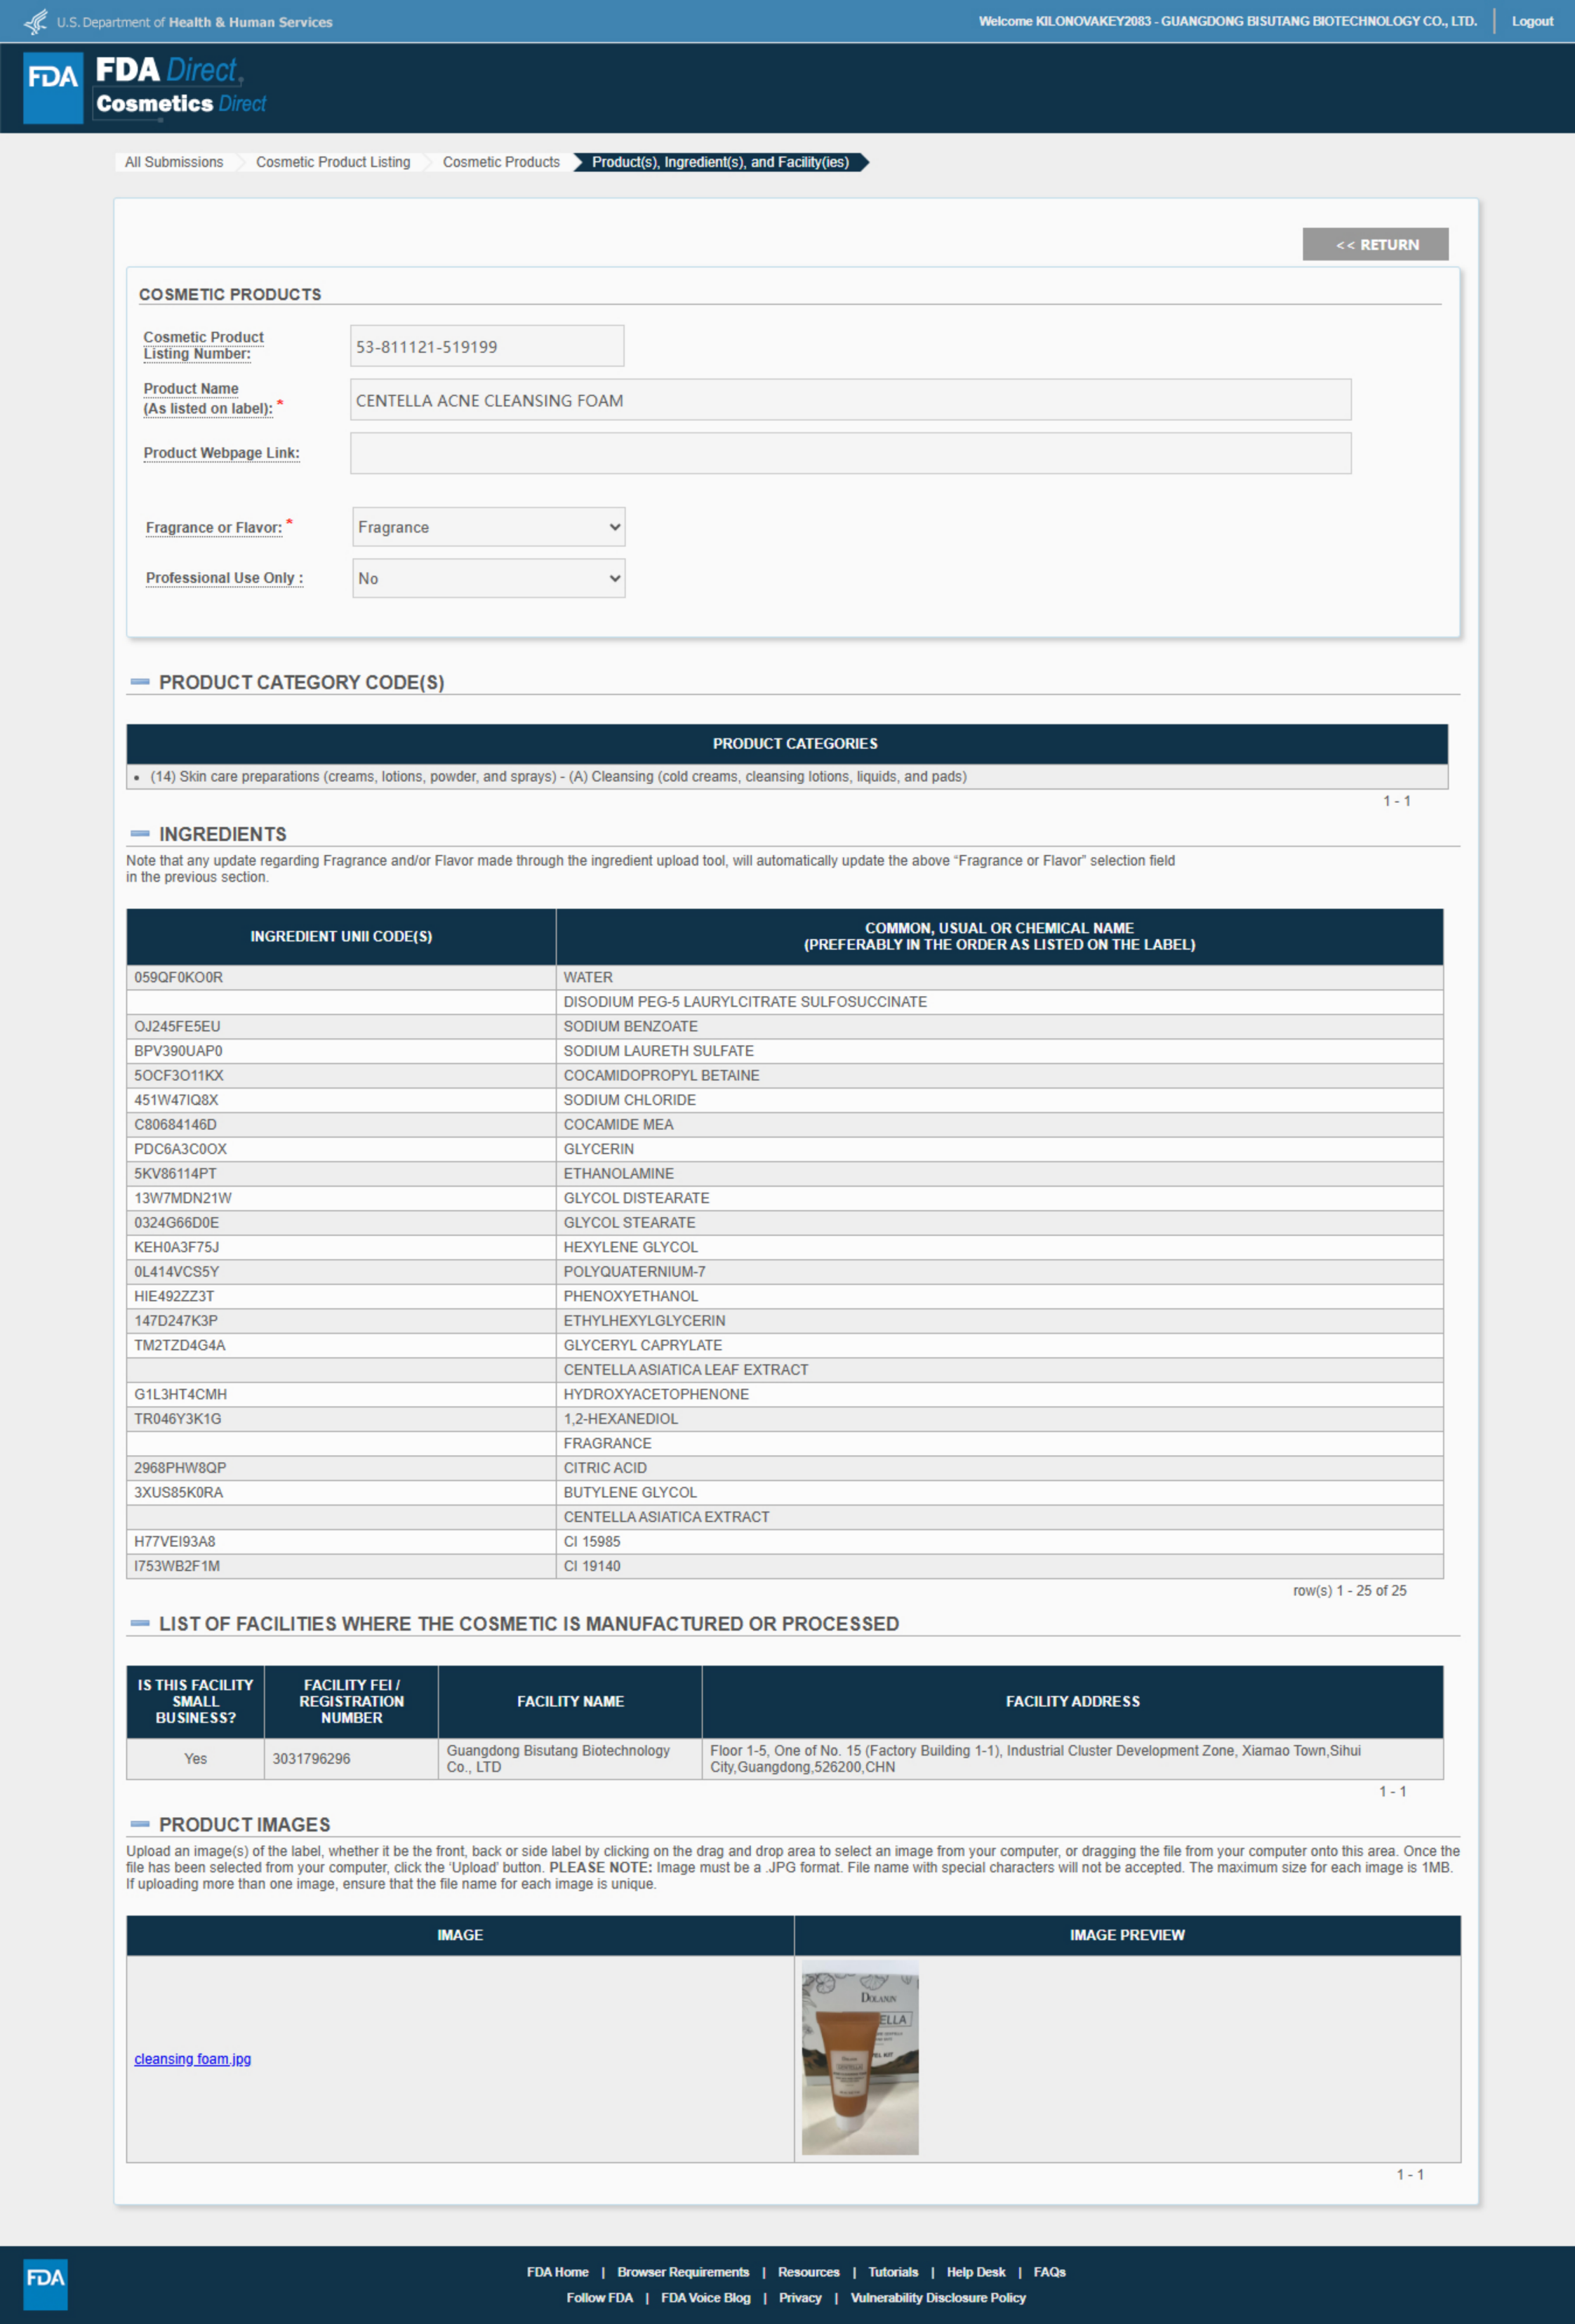Open the Tutorials footer link
This screenshot has height=2324, width=1575.
coord(892,2272)
